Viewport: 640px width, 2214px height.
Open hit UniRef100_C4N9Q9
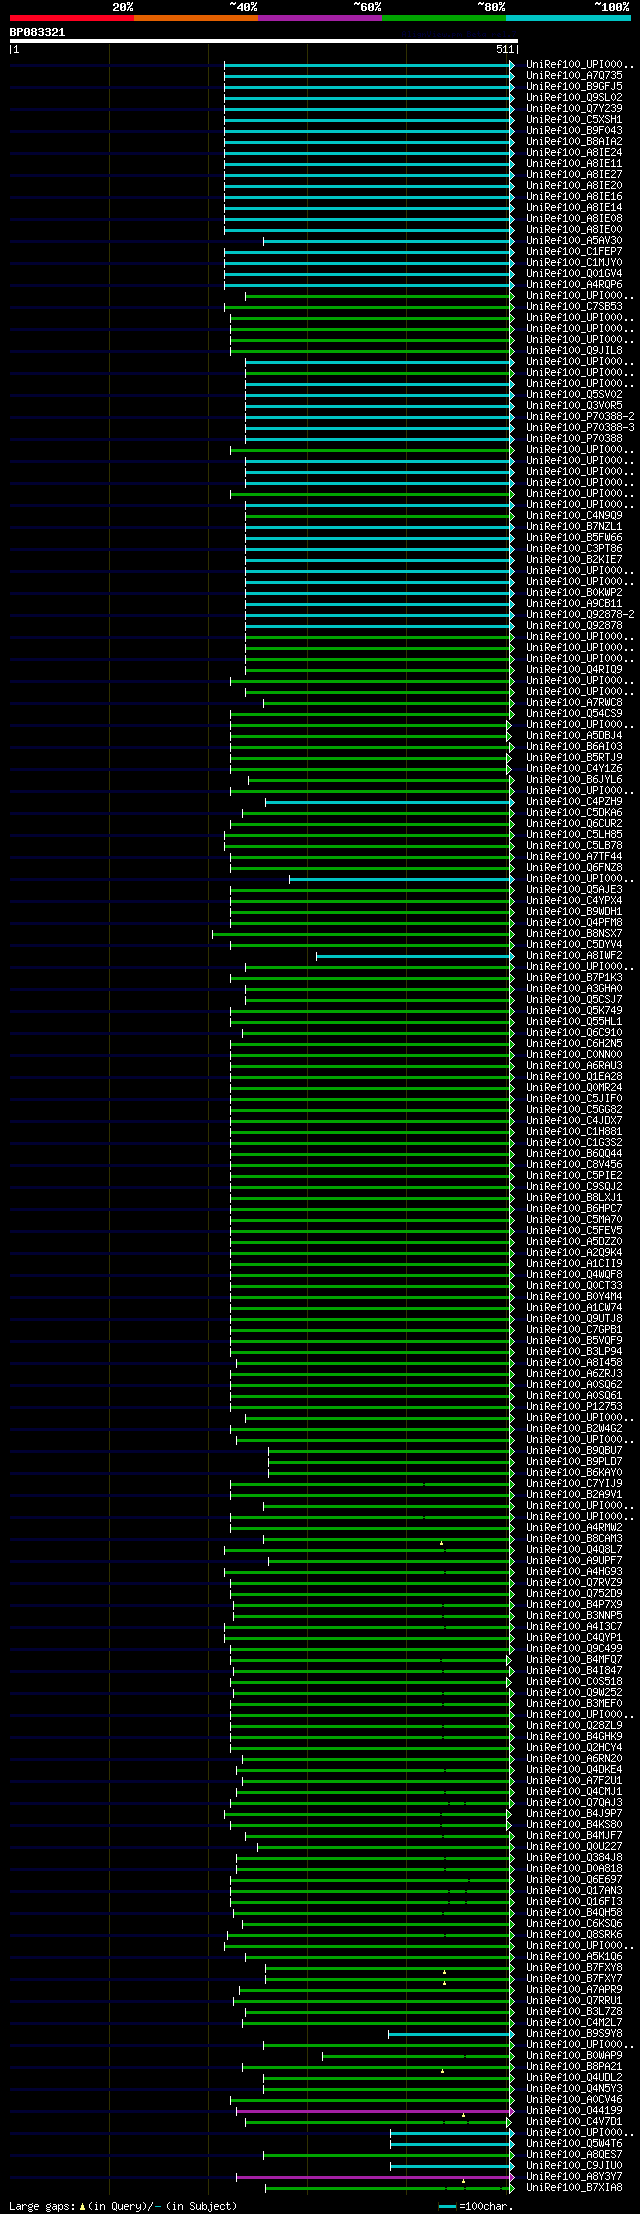pos(574,515)
